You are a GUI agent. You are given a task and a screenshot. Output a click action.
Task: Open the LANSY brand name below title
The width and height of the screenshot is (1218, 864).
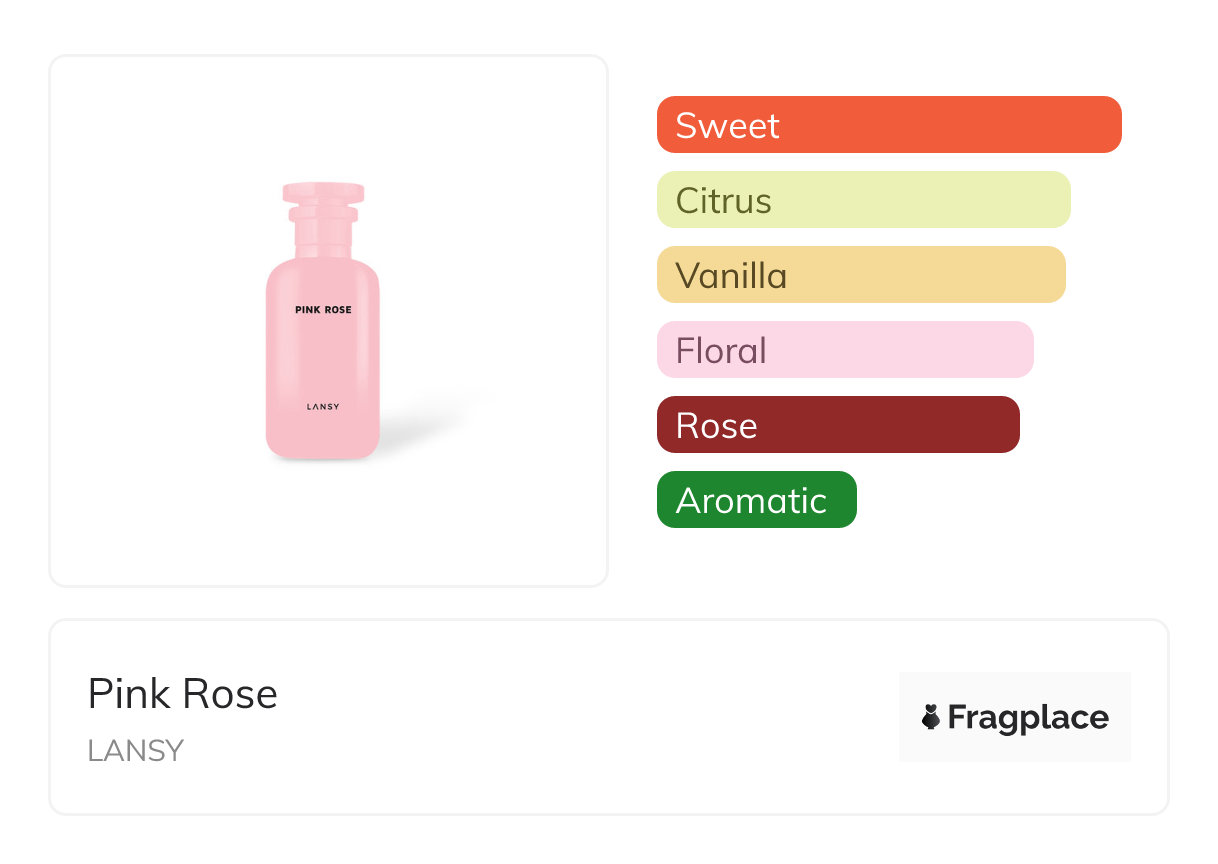136,750
